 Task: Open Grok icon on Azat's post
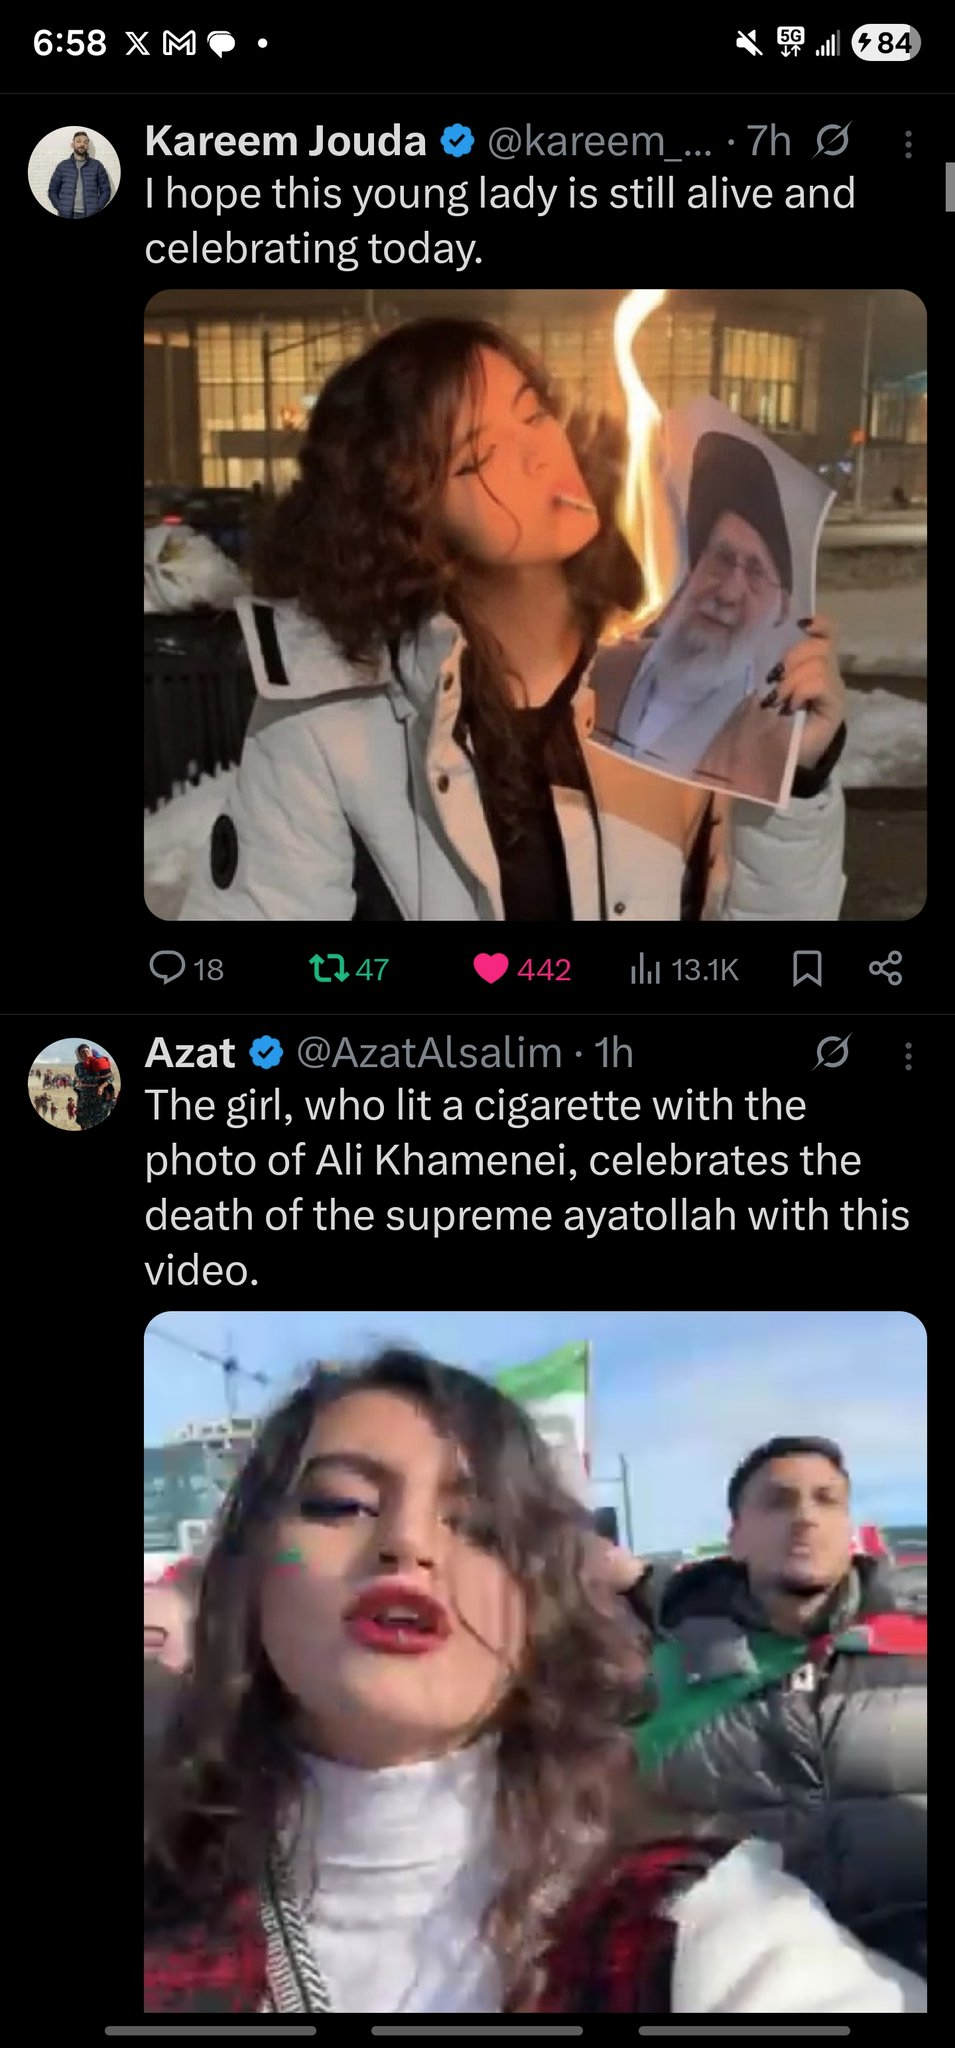(x=832, y=1052)
